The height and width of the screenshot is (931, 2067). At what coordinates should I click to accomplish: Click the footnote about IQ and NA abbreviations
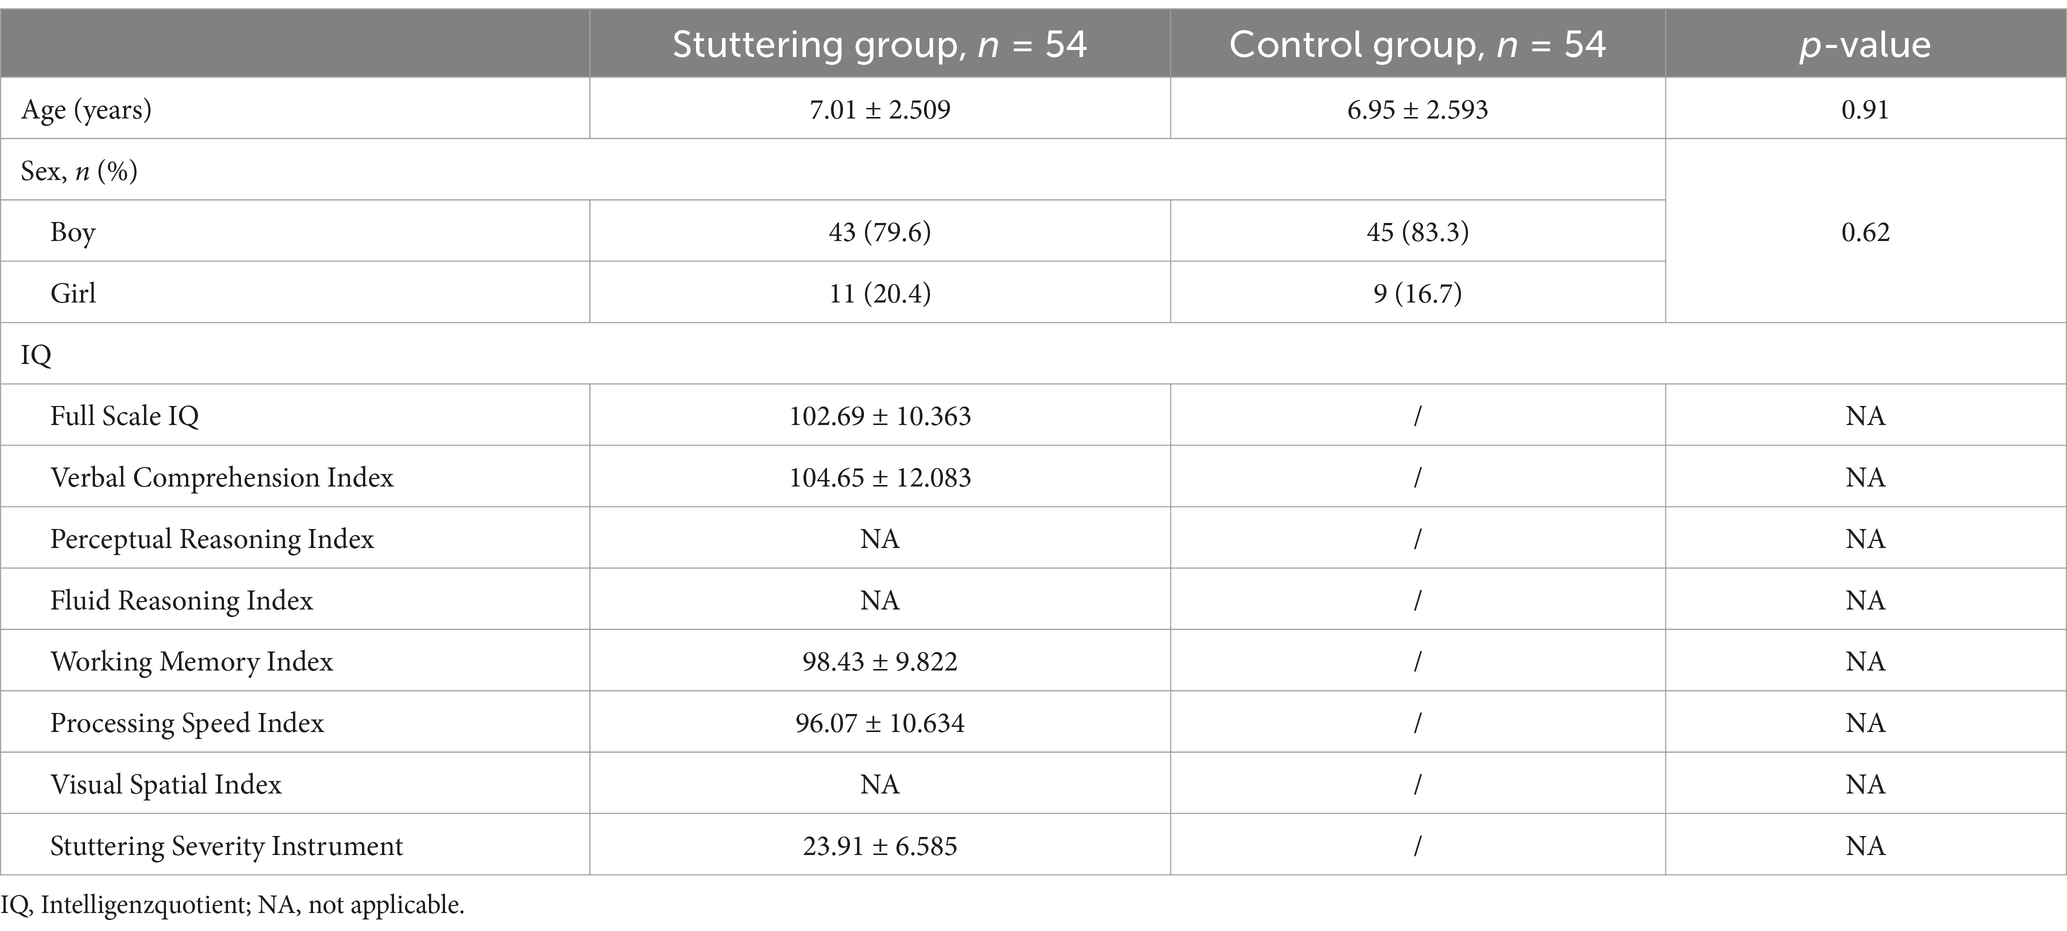coord(233,905)
